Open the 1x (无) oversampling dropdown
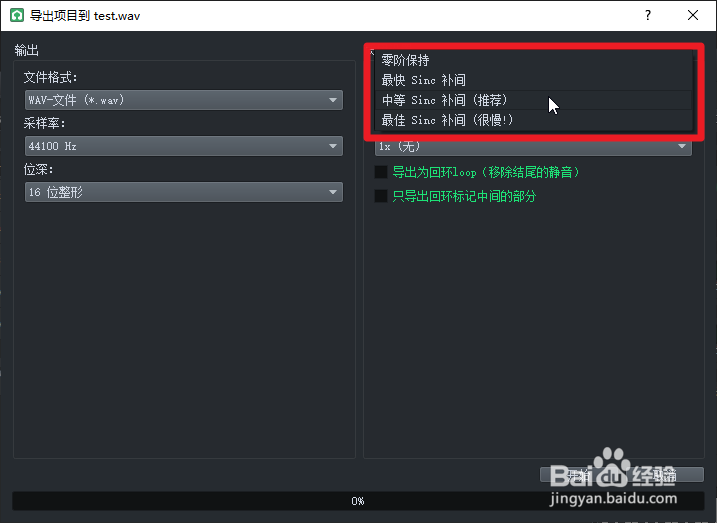The width and height of the screenshot is (717, 523). point(533,147)
